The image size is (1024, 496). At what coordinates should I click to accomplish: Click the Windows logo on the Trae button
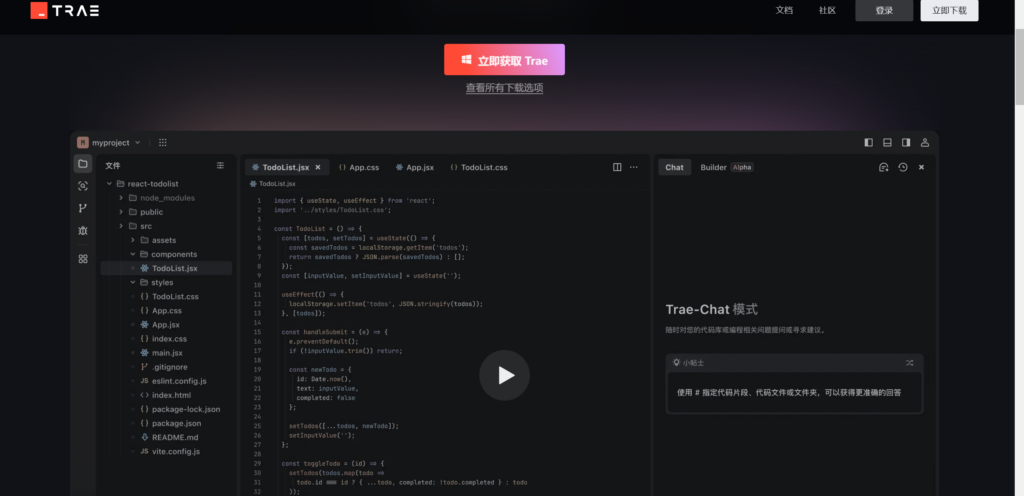click(x=466, y=60)
